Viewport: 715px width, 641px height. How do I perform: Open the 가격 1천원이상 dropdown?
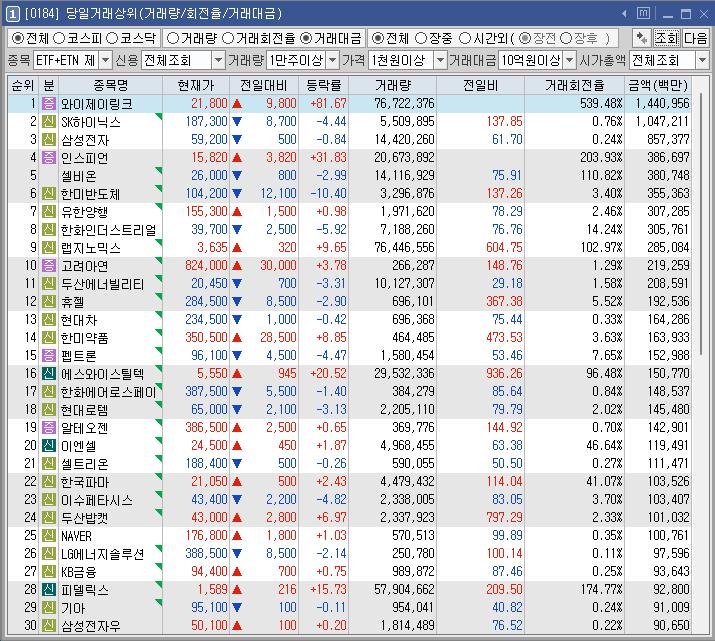[x=440, y=60]
